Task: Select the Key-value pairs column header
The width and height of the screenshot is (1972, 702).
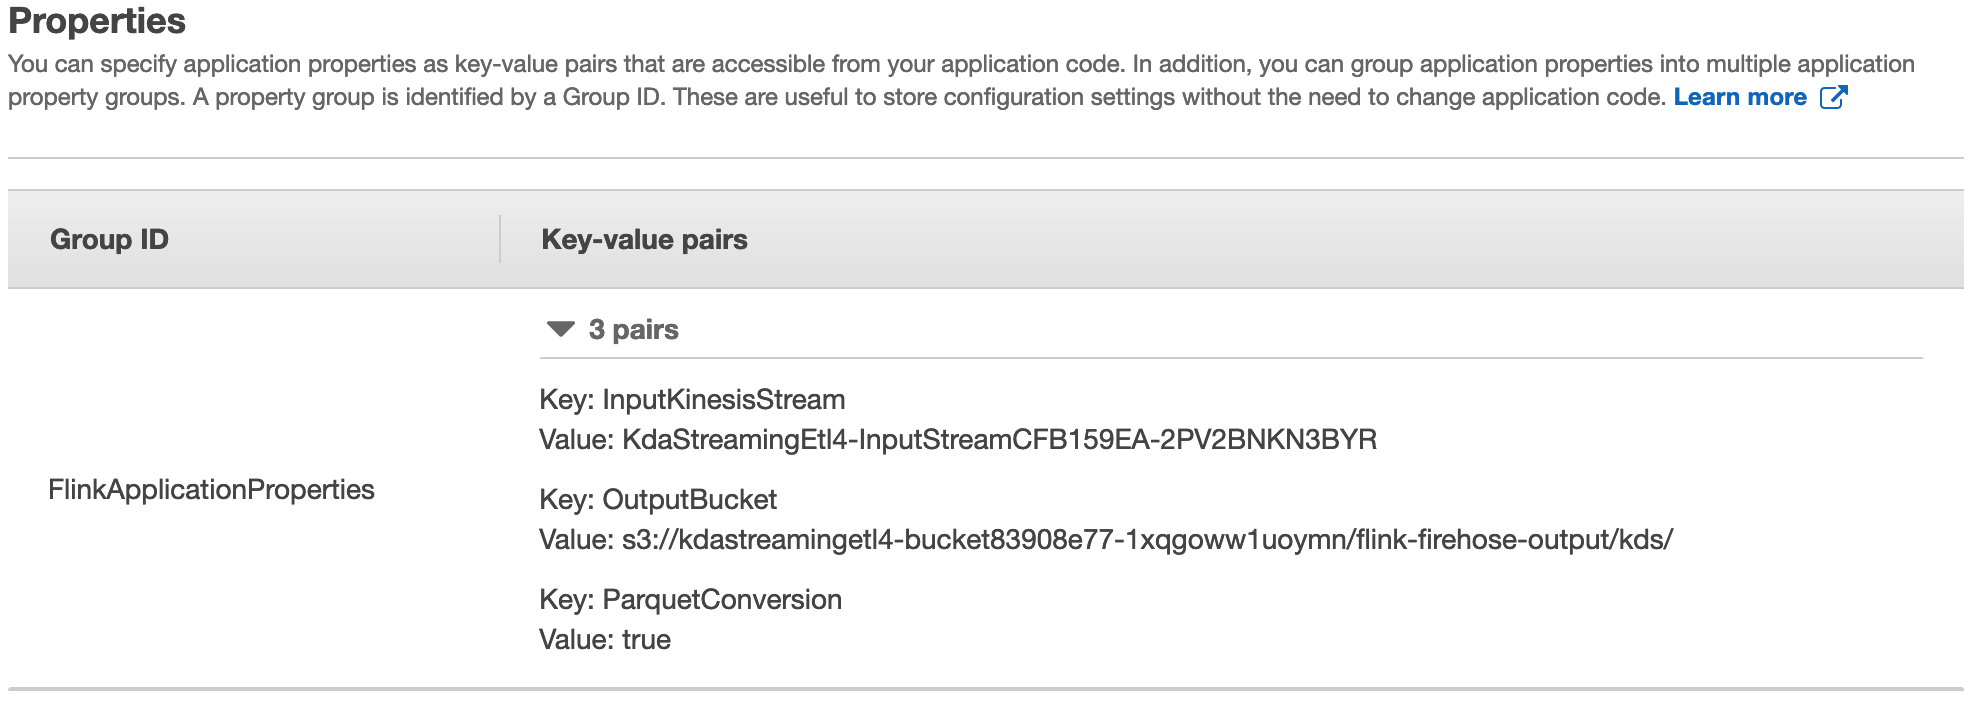Action: (644, 239)
